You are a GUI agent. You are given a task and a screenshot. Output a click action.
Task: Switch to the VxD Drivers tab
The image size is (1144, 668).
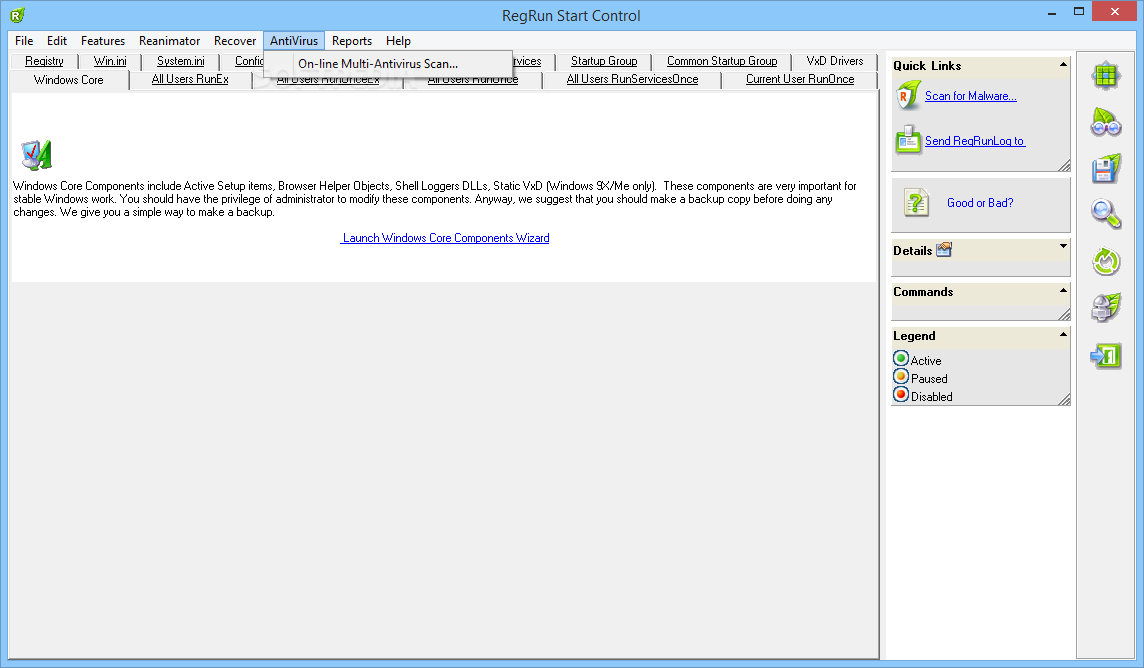(x=835, y=61)
